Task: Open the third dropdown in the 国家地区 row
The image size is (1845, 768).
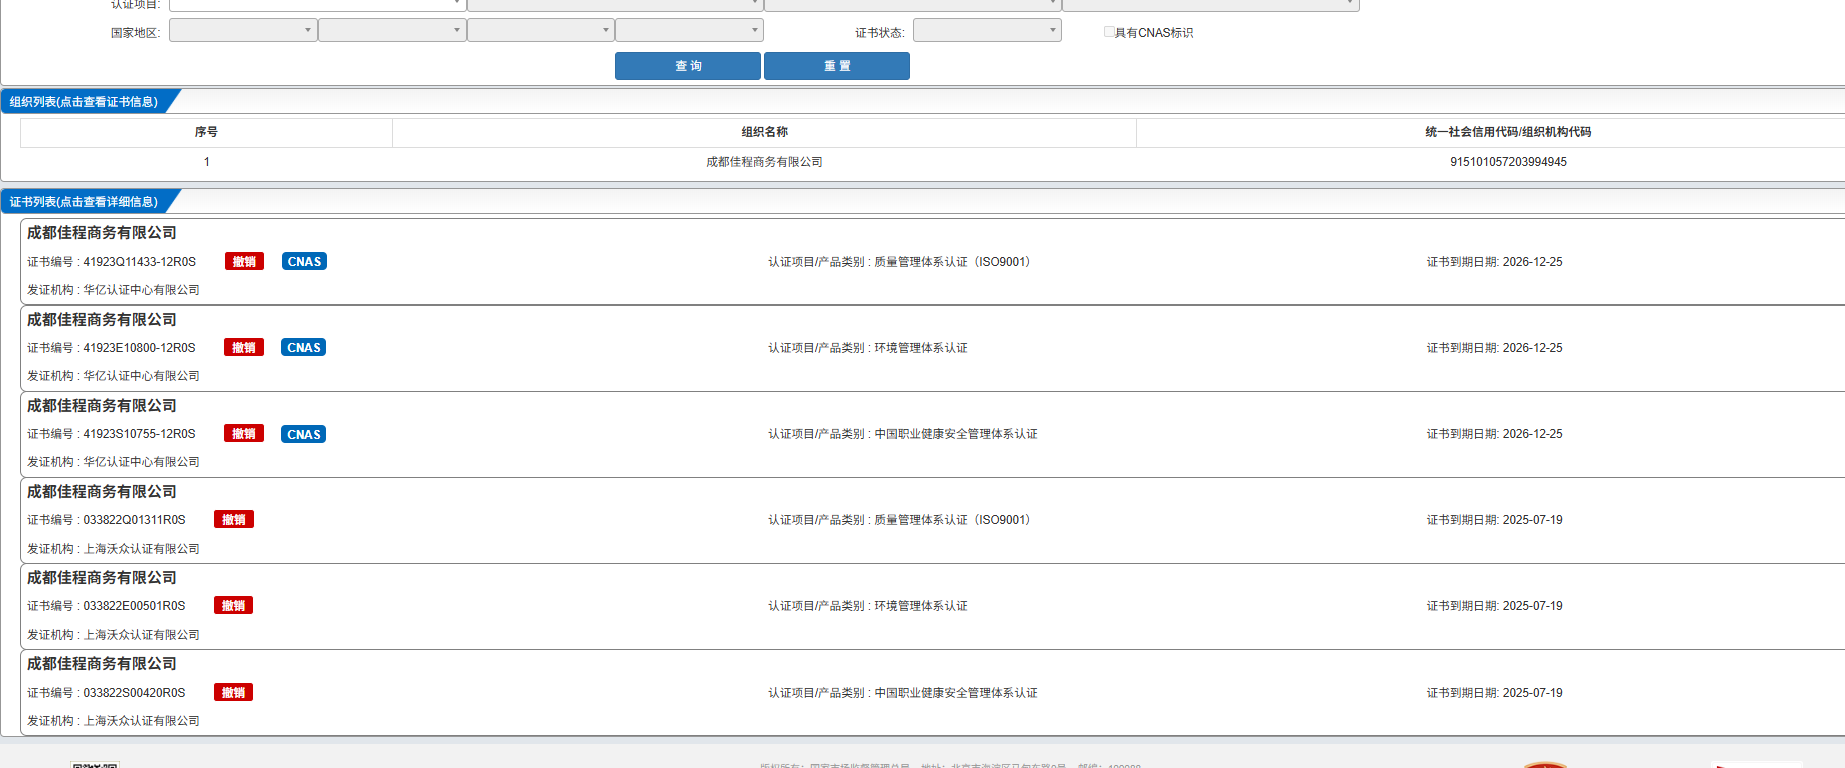Action: [541, 31]
